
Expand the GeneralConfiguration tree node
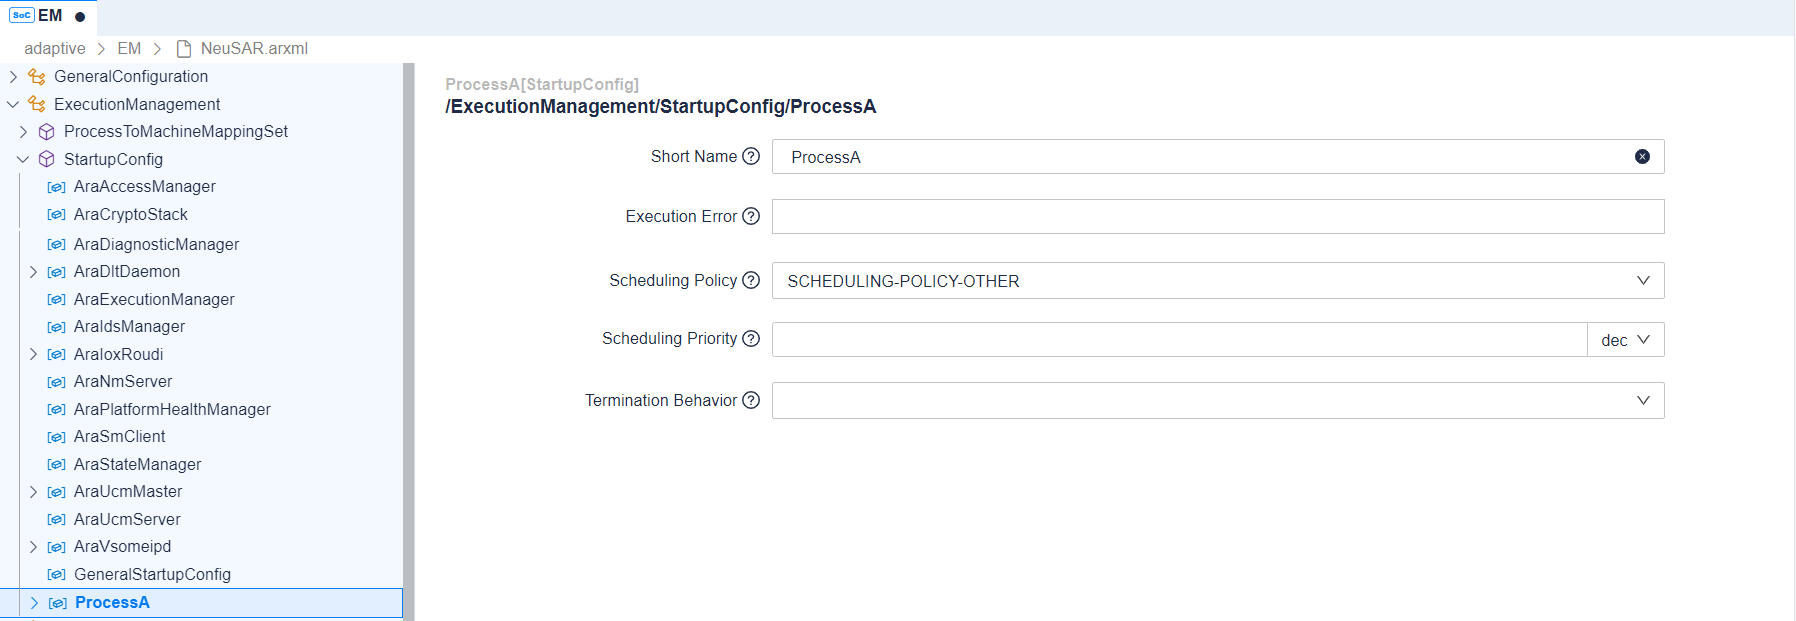pos(13,76)
